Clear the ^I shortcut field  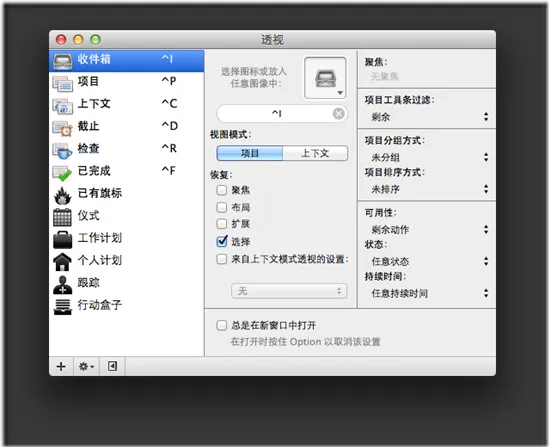(338, 113)
